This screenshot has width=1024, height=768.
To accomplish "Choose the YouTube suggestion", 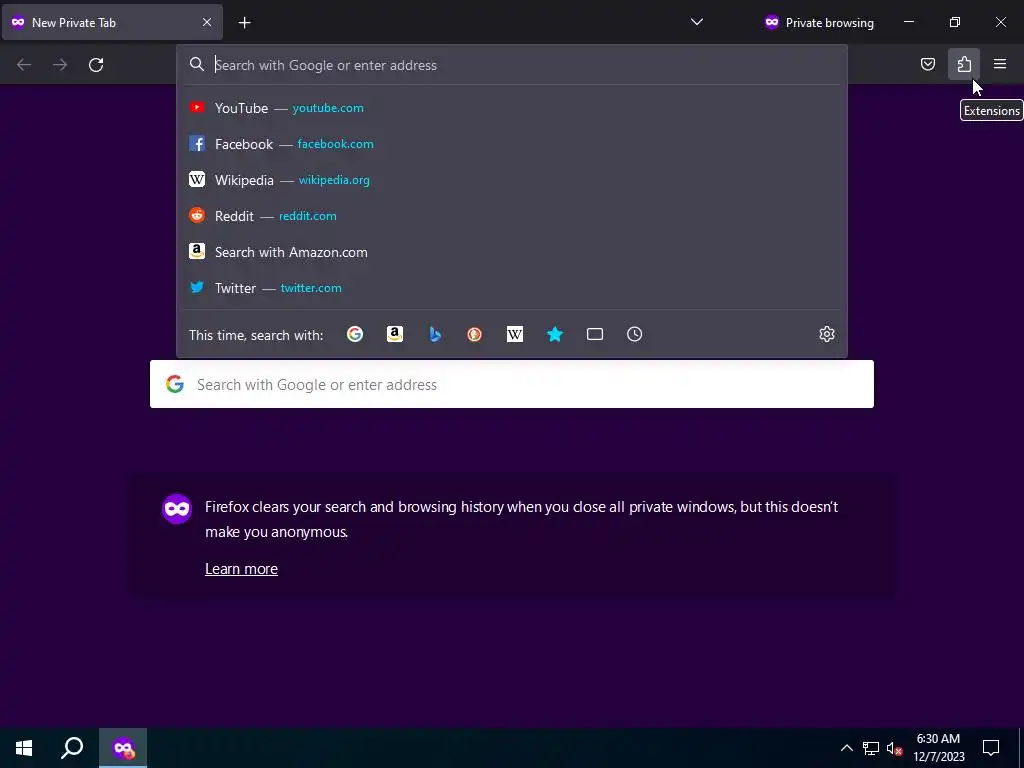I will click(512, 108).
